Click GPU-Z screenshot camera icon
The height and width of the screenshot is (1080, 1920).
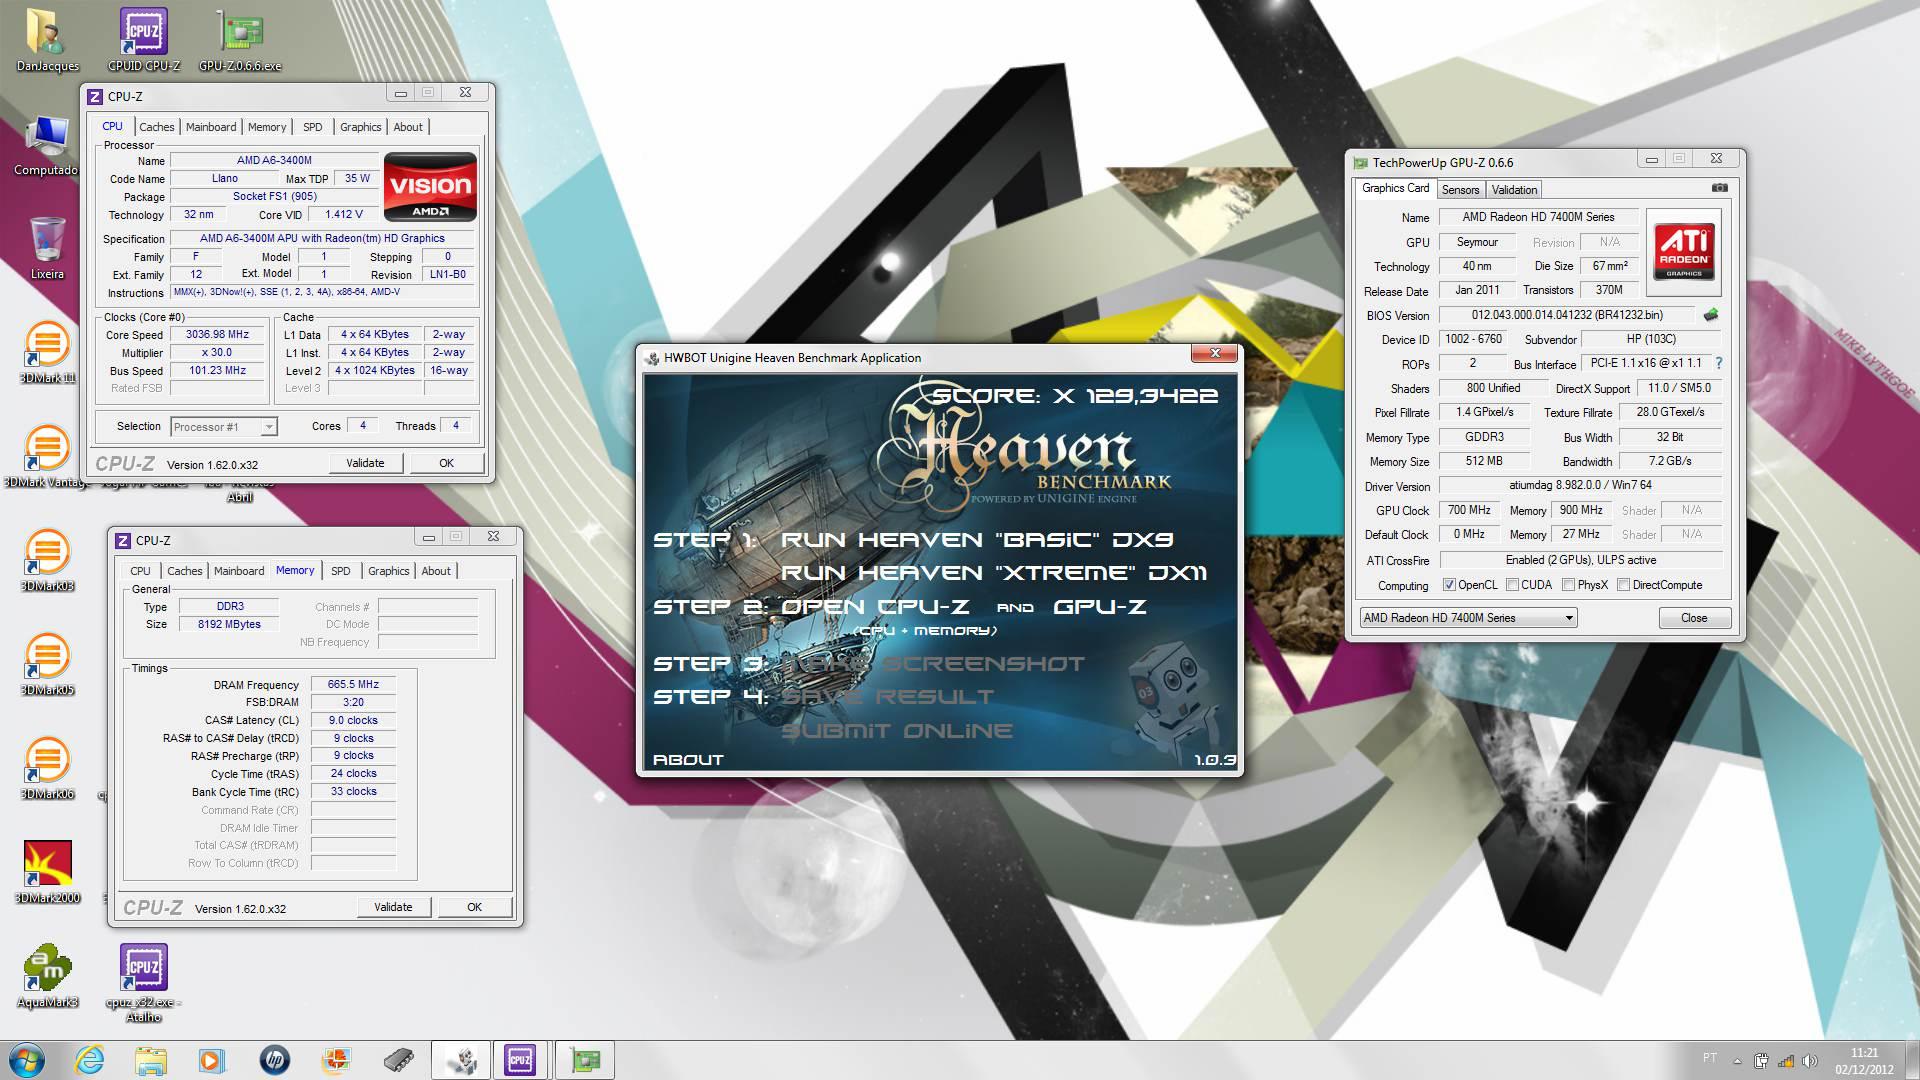(x=1719, y=188)
